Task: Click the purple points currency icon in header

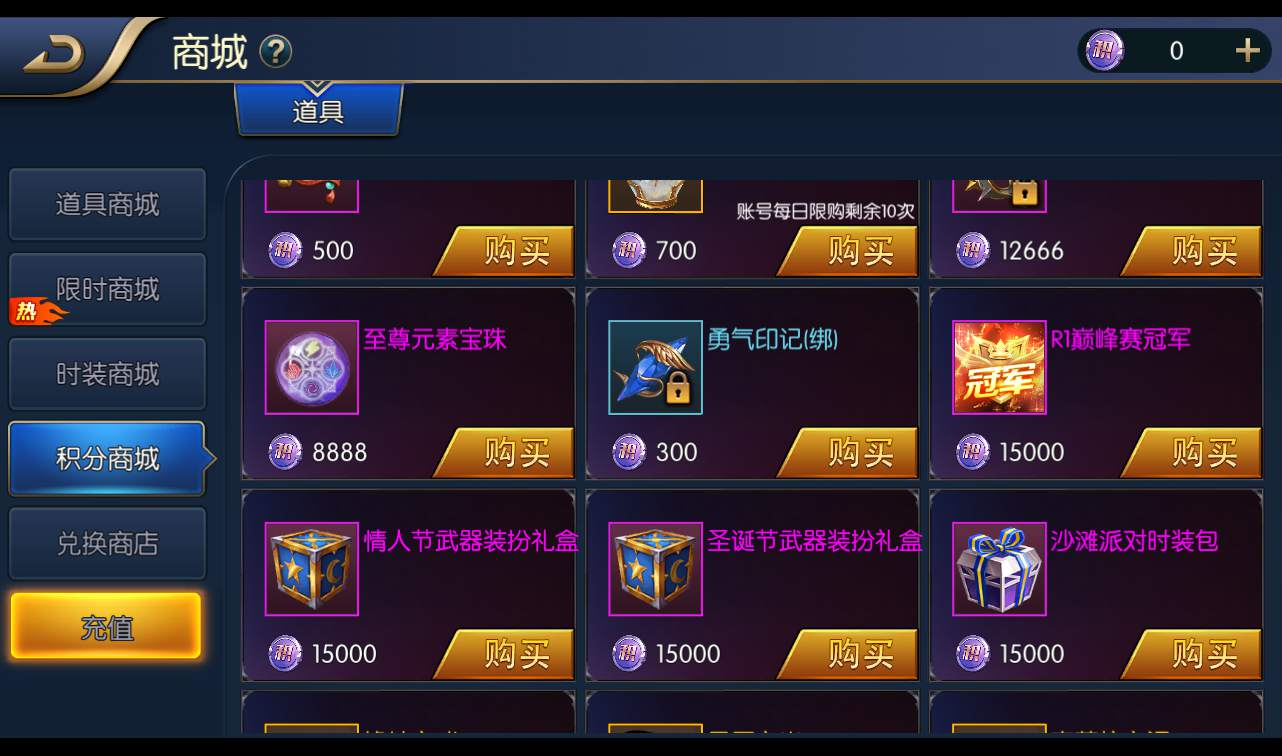Action: 1105,50
